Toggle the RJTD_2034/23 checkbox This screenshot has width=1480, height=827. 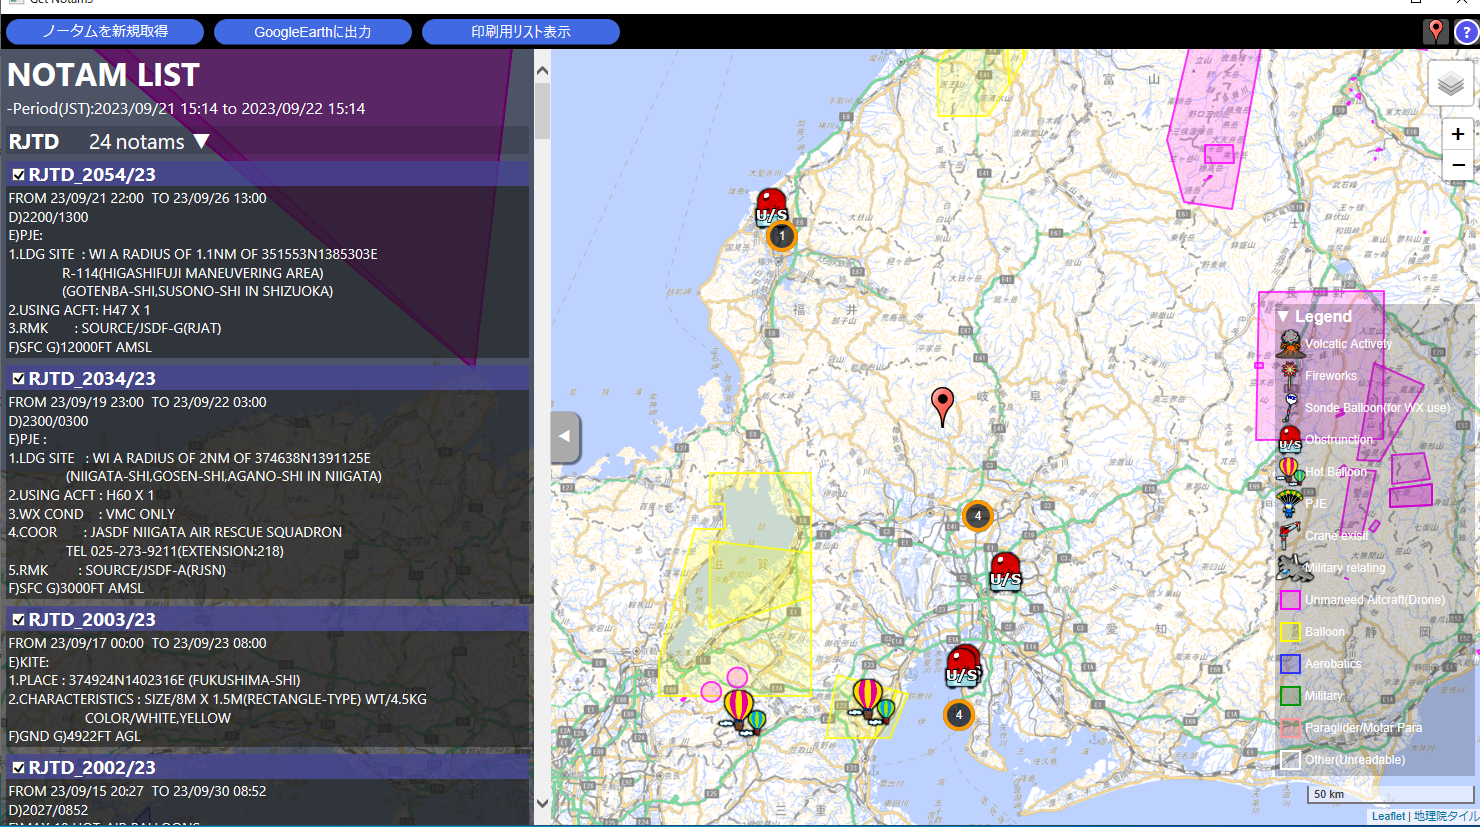pos(18,379)
